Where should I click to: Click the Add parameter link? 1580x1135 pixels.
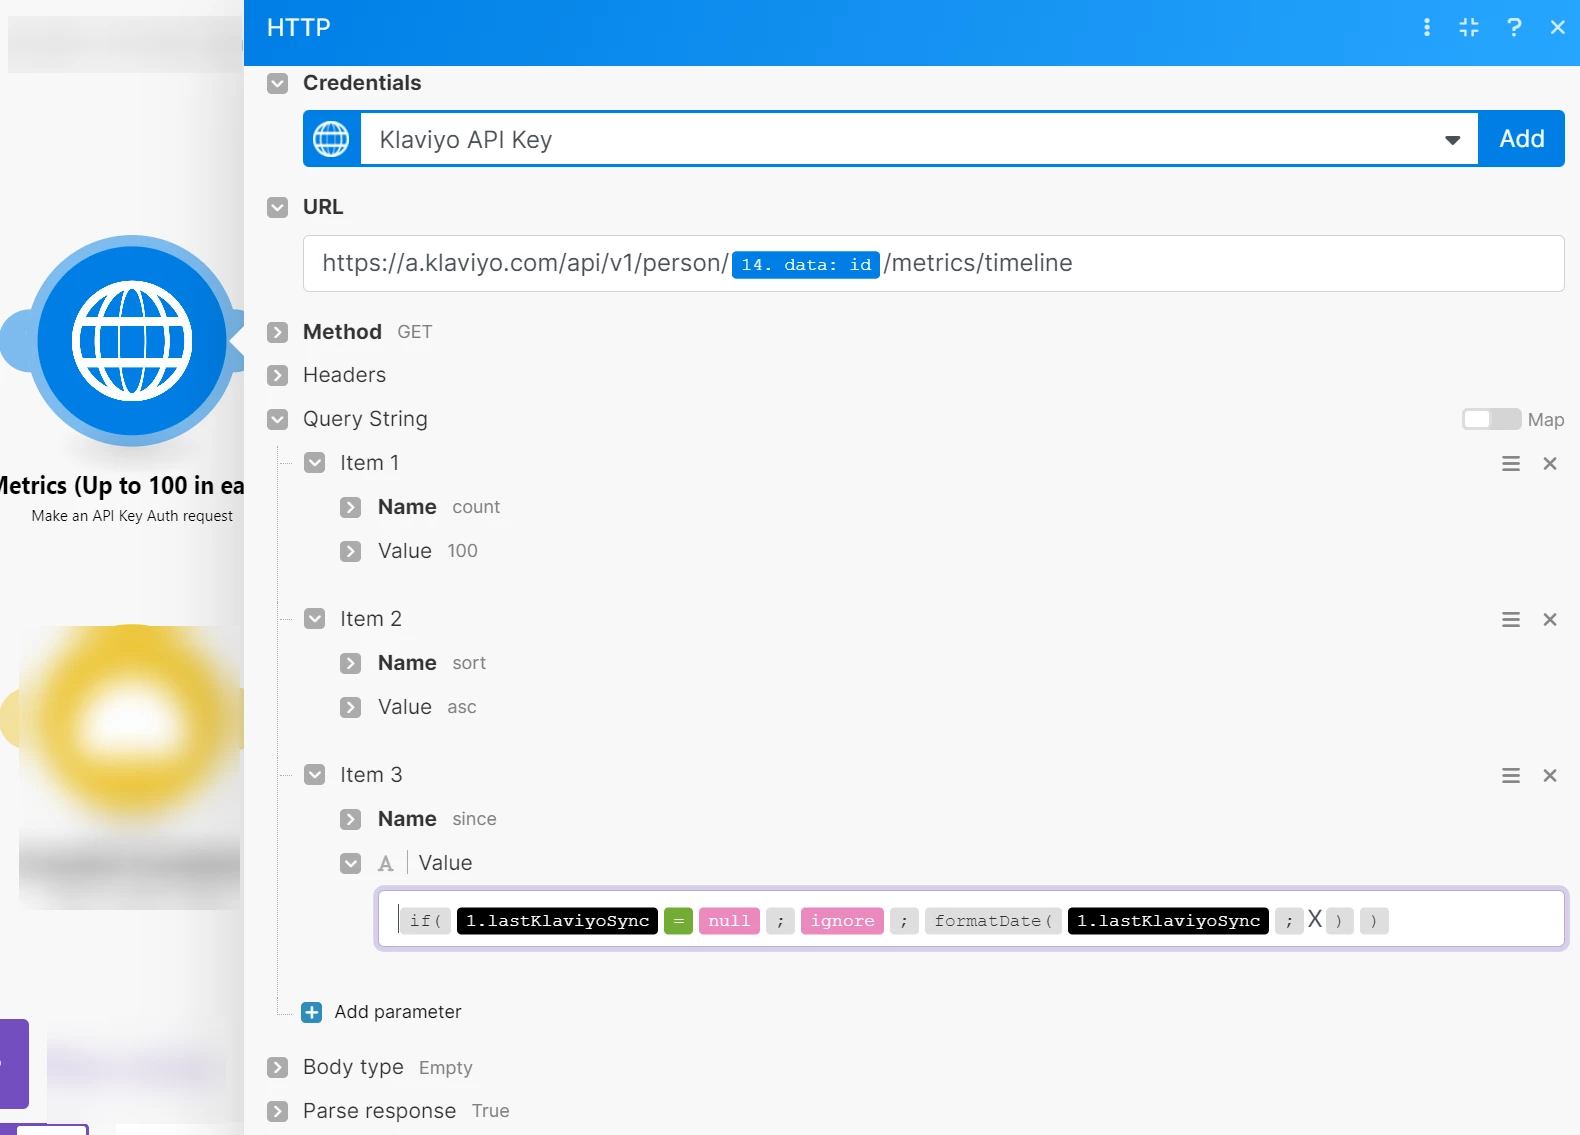398,1012
